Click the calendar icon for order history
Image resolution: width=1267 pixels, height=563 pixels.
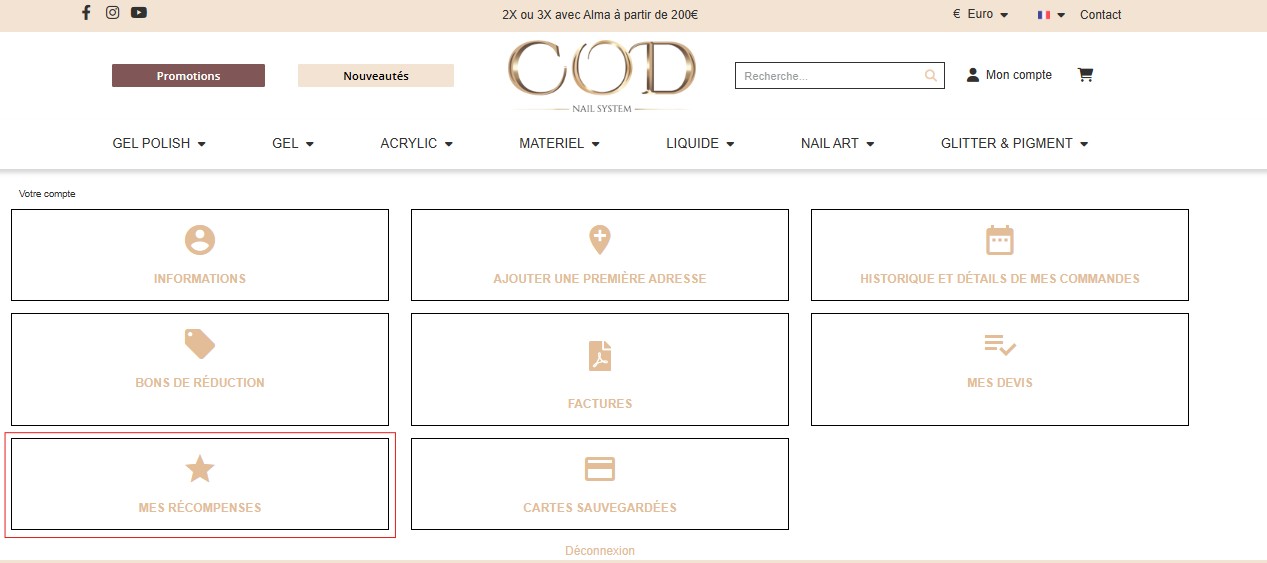pos(999,240)
